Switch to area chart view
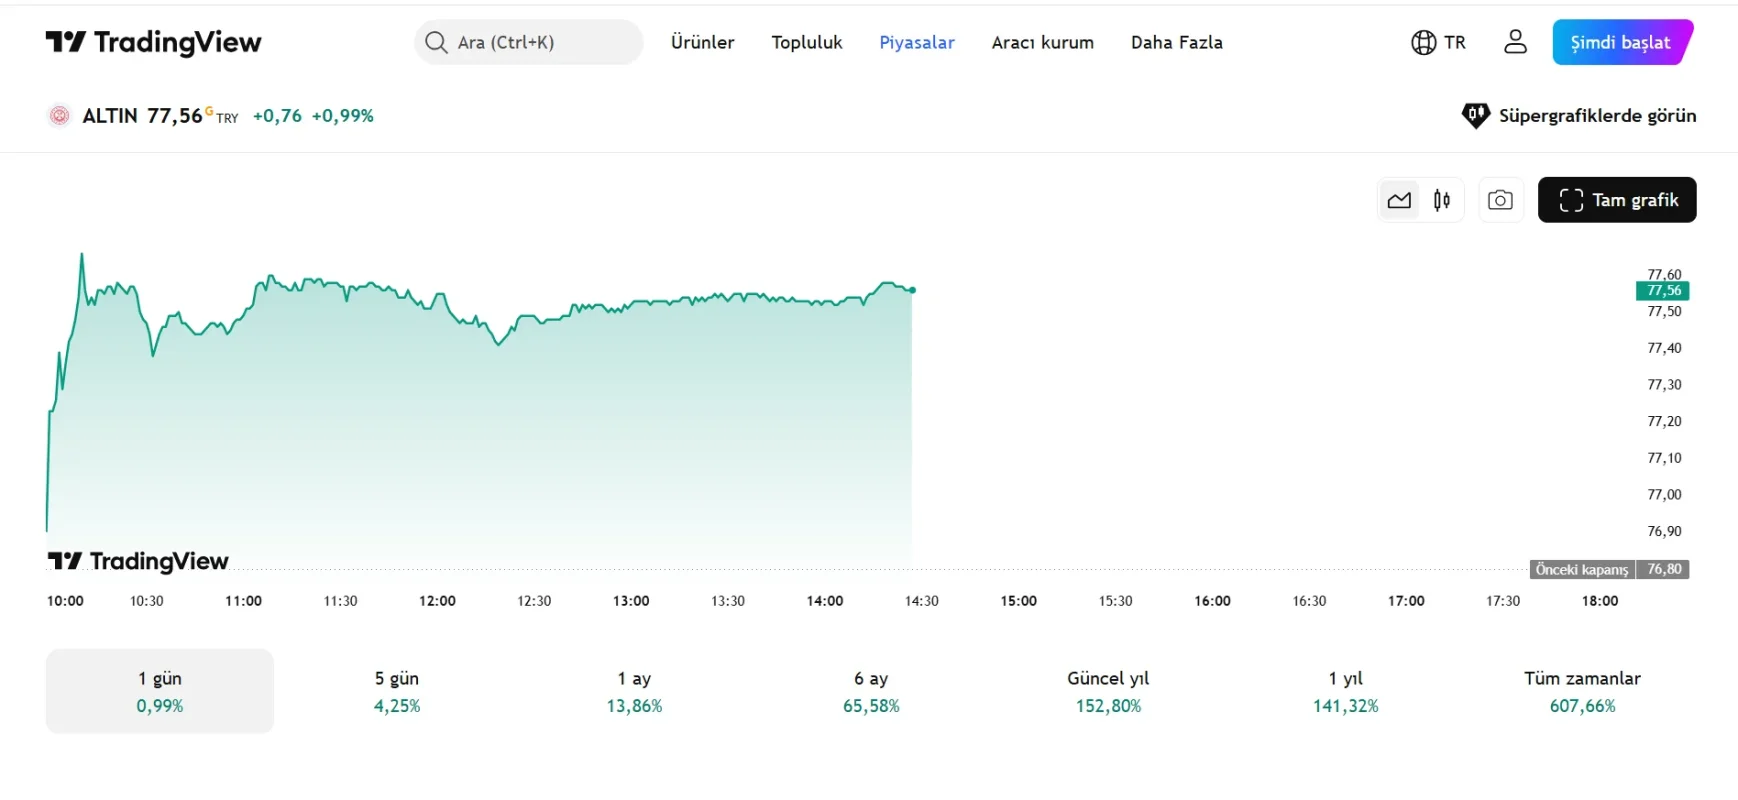 point(1399,200)
